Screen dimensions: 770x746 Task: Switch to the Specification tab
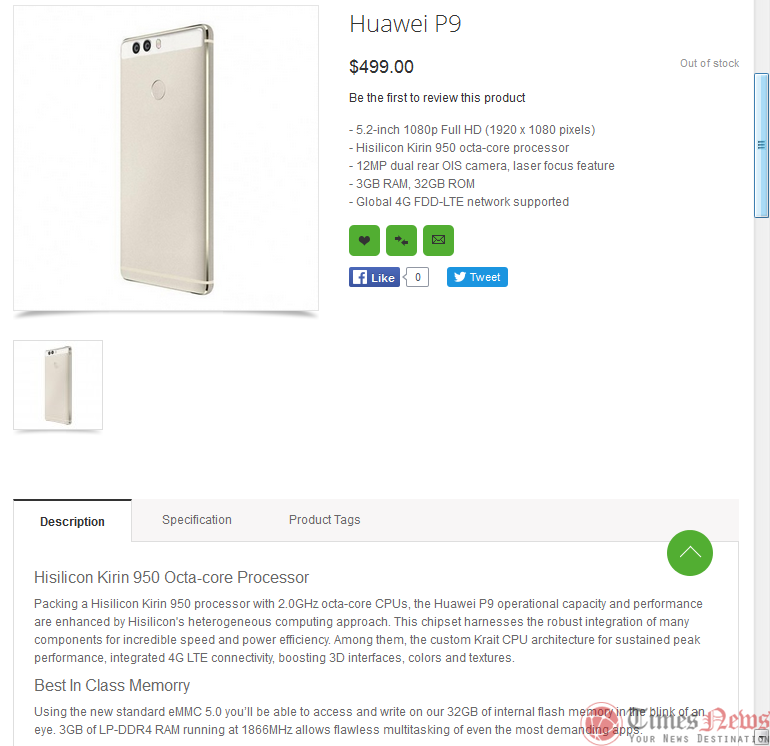(197, 520)
